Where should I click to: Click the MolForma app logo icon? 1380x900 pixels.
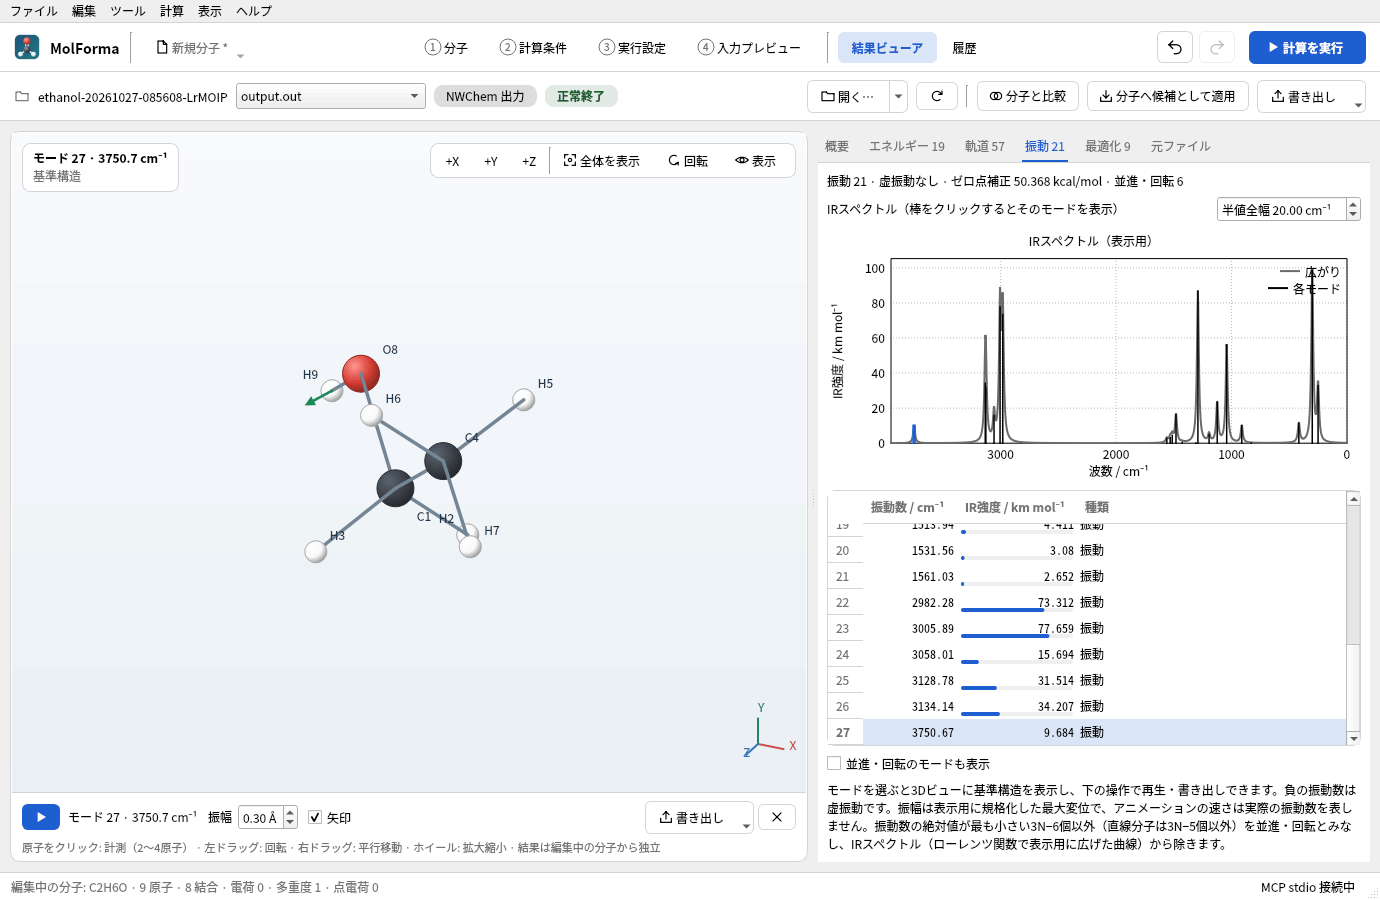coord(27,47)
